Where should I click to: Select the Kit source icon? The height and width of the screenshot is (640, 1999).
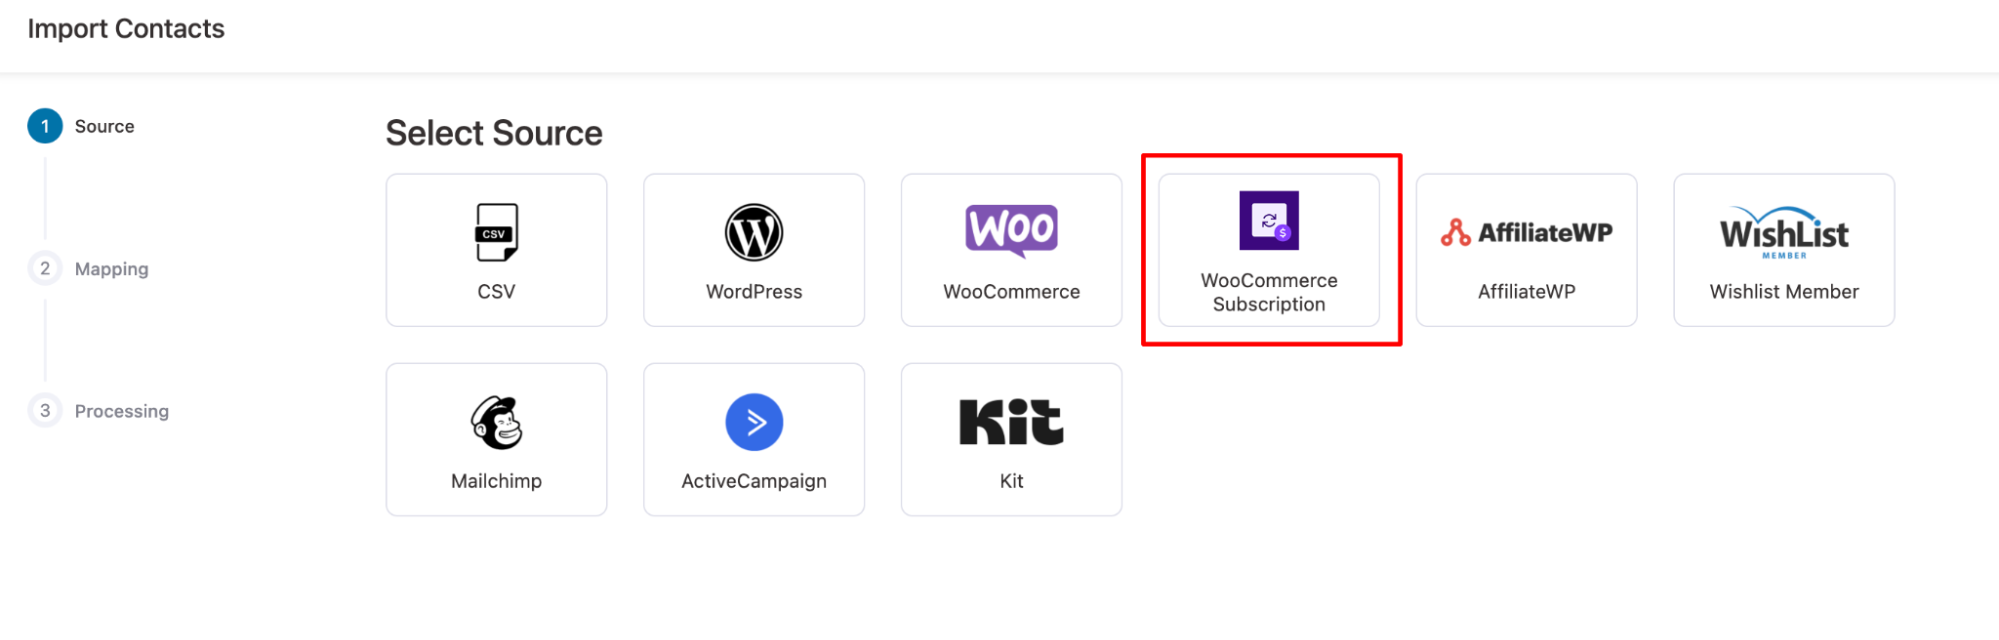pos(1010,421)
